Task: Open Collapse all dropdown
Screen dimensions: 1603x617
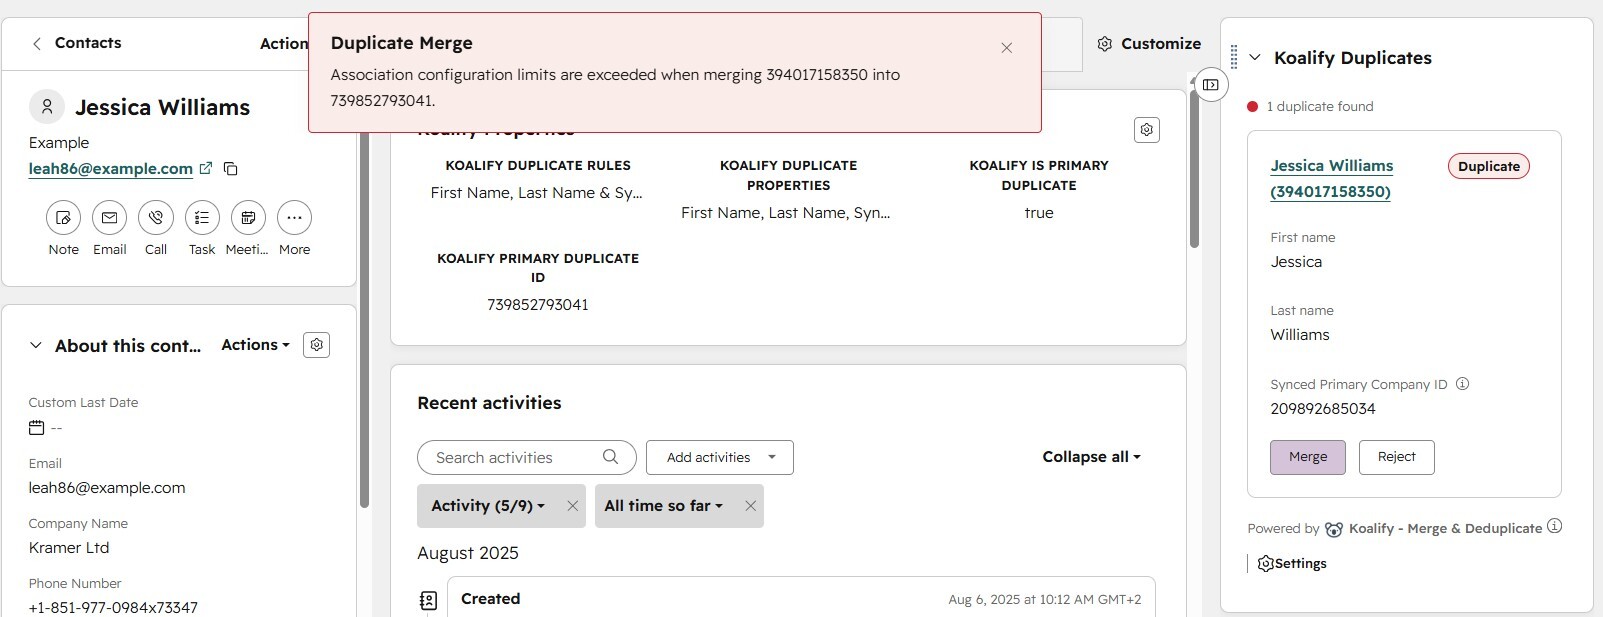Action: [1091, 457]
